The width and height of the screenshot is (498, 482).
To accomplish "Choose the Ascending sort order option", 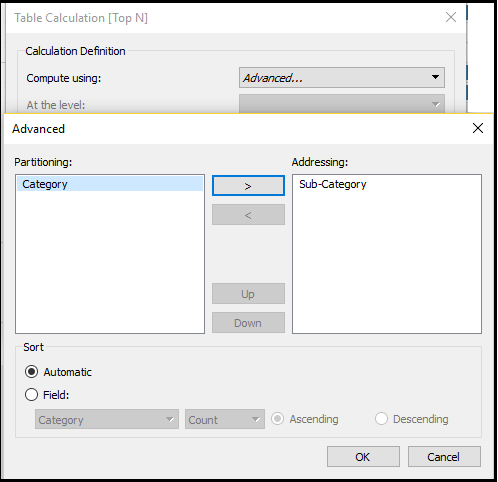I will pos(277,419).
